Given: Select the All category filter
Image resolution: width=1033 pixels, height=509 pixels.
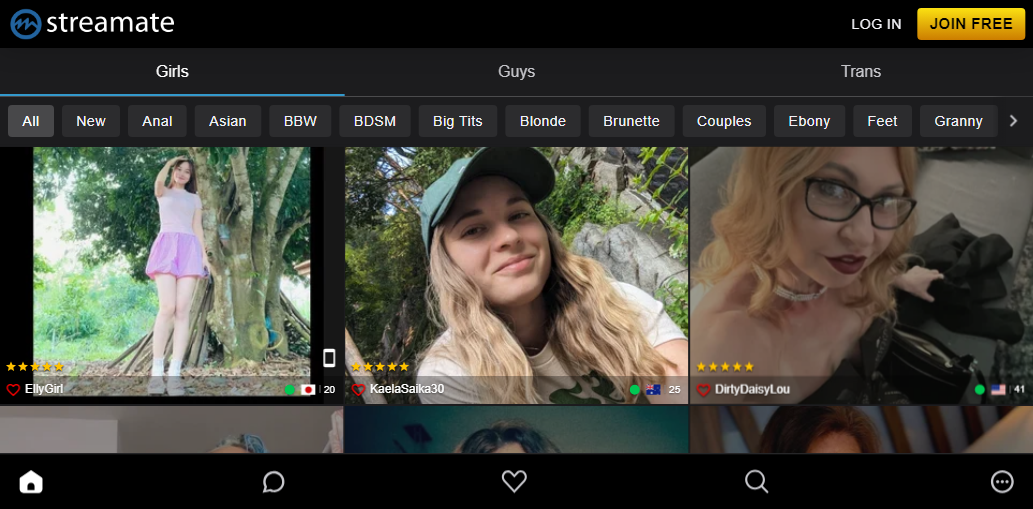Looking at the screenshot, I should tap(31, 121).
